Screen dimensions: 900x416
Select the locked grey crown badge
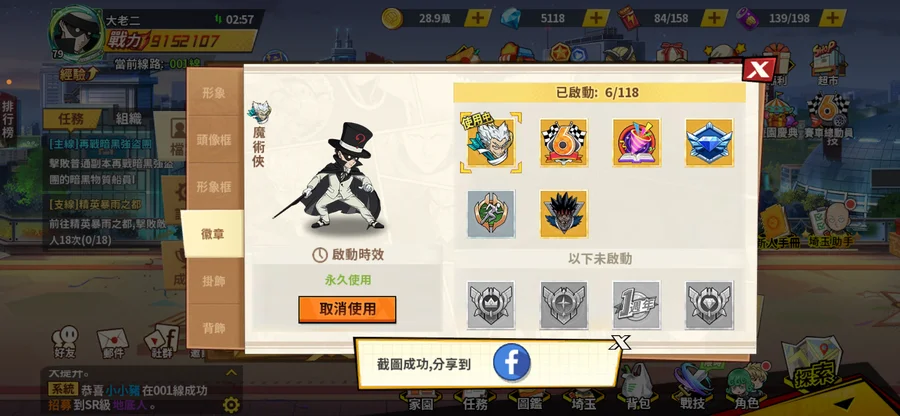tap(491, 305)
